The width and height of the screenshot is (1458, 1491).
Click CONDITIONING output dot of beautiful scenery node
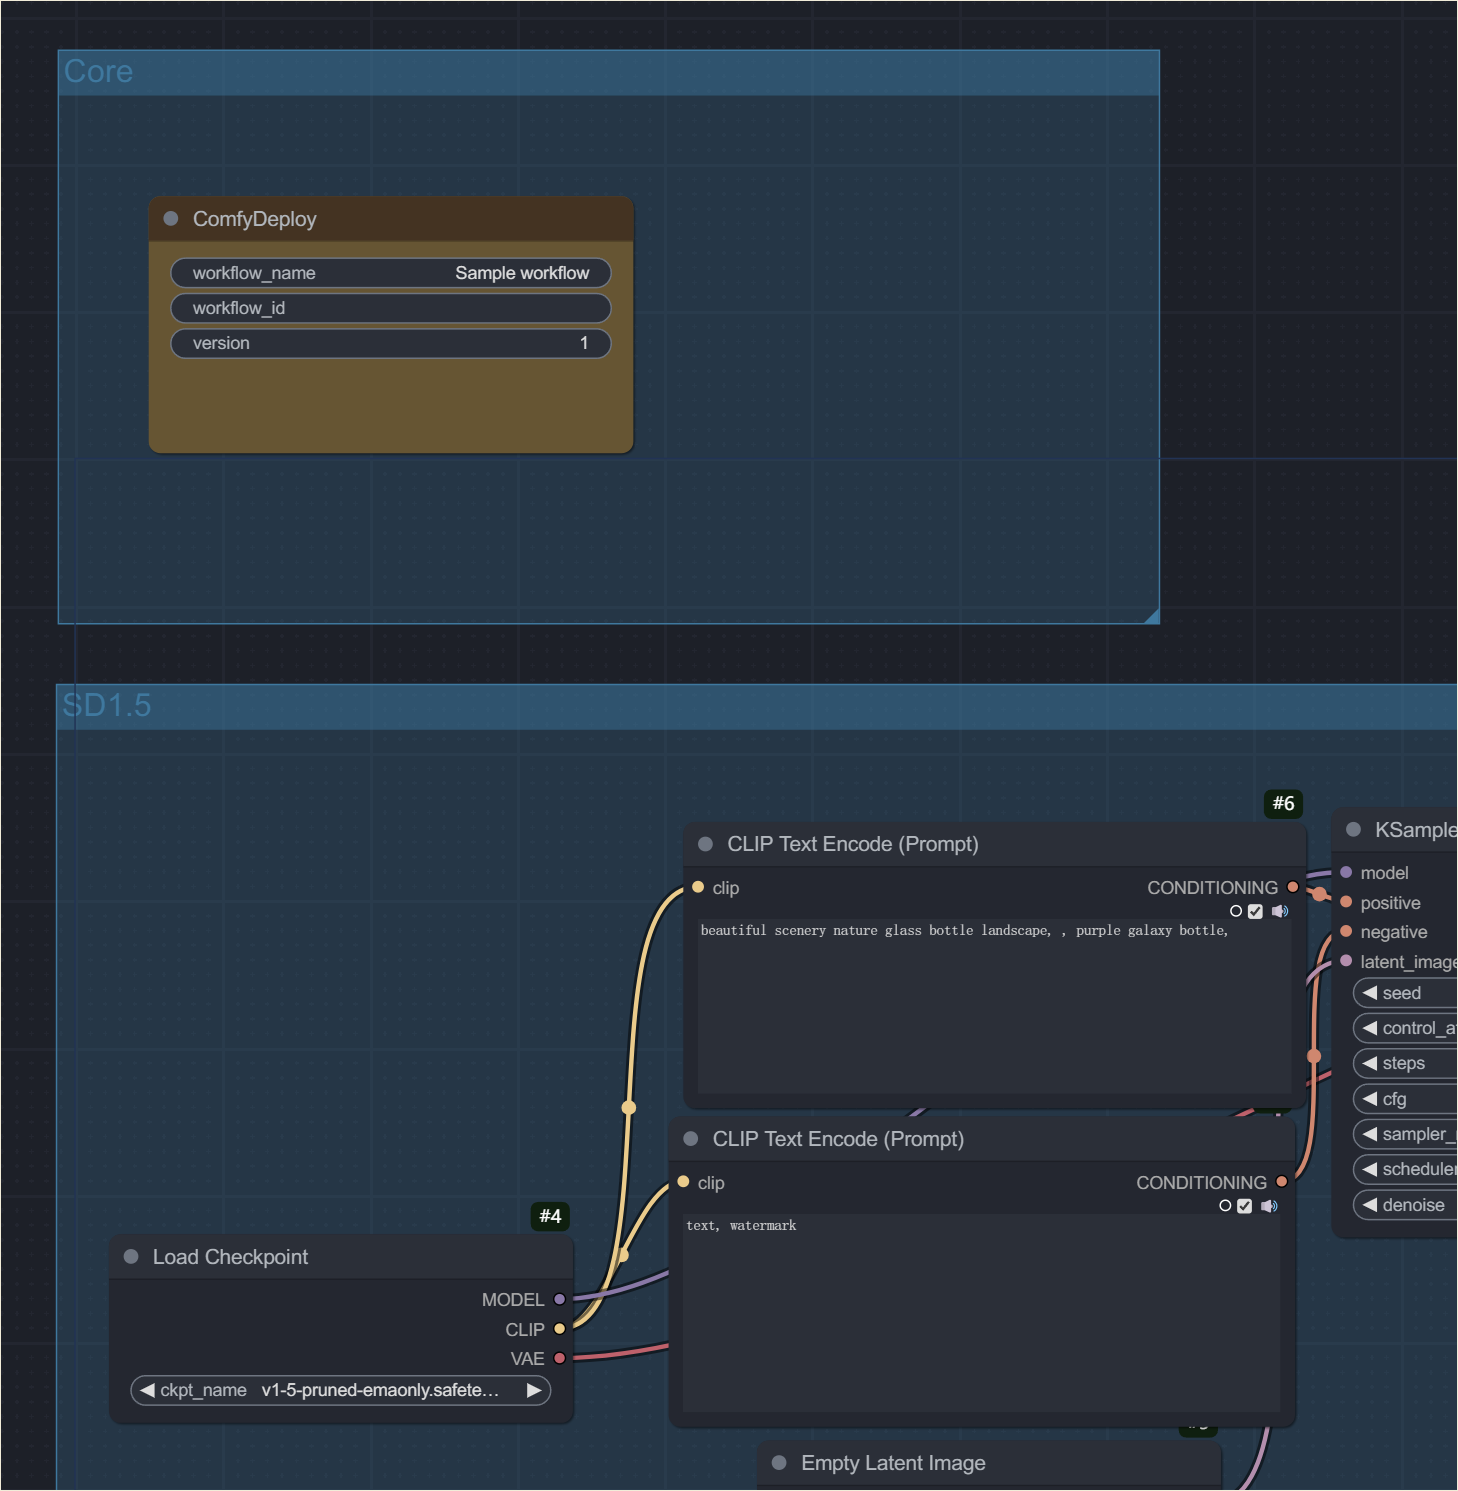click(1293, 887)
